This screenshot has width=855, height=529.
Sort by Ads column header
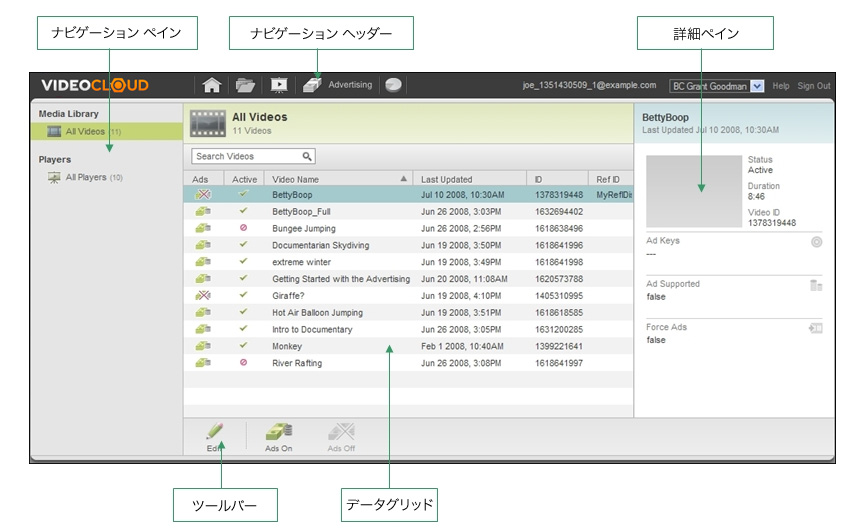pyautogui.click(x=203, y=179)
